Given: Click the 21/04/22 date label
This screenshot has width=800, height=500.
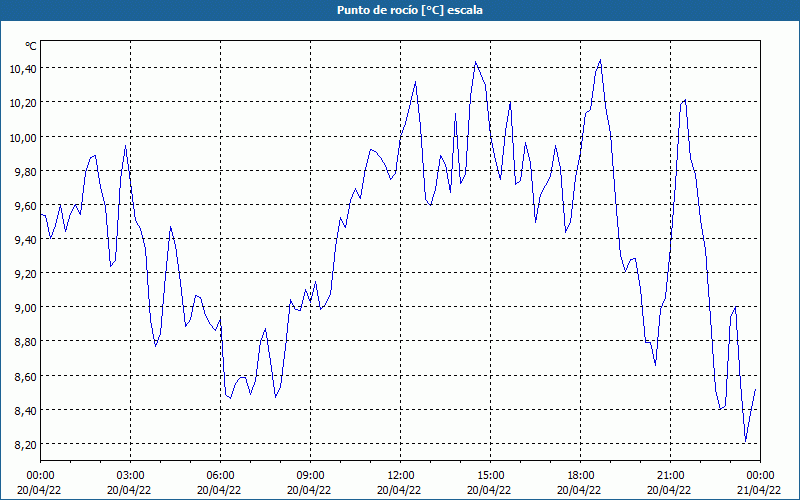Looking at the screenshot, I should 759,490.
